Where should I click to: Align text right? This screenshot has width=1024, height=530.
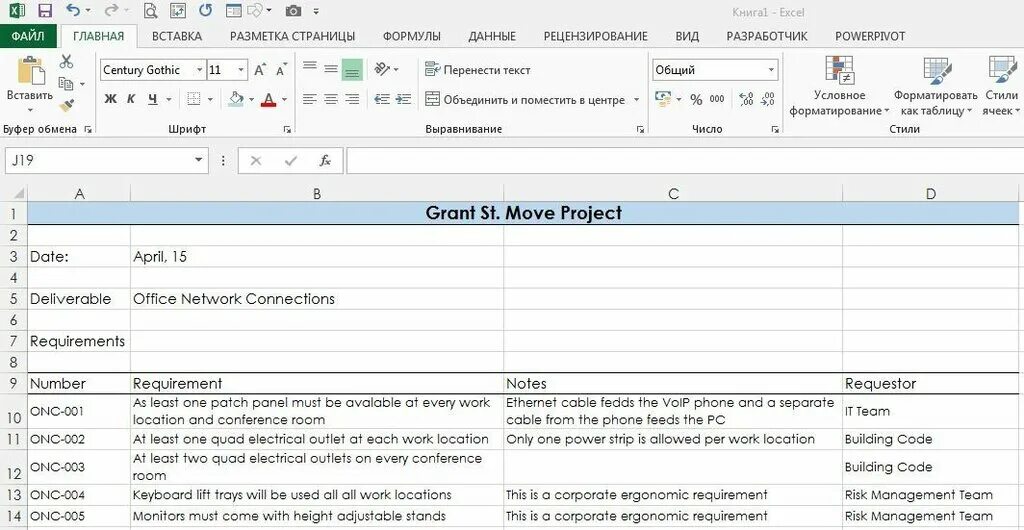coord(353,99)
